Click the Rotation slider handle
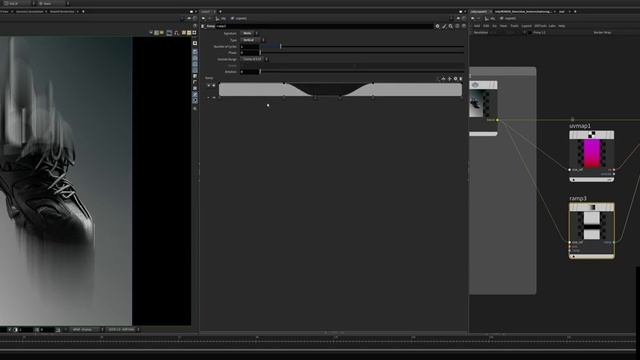Screen dimensions: 640x360 (260, 72)
